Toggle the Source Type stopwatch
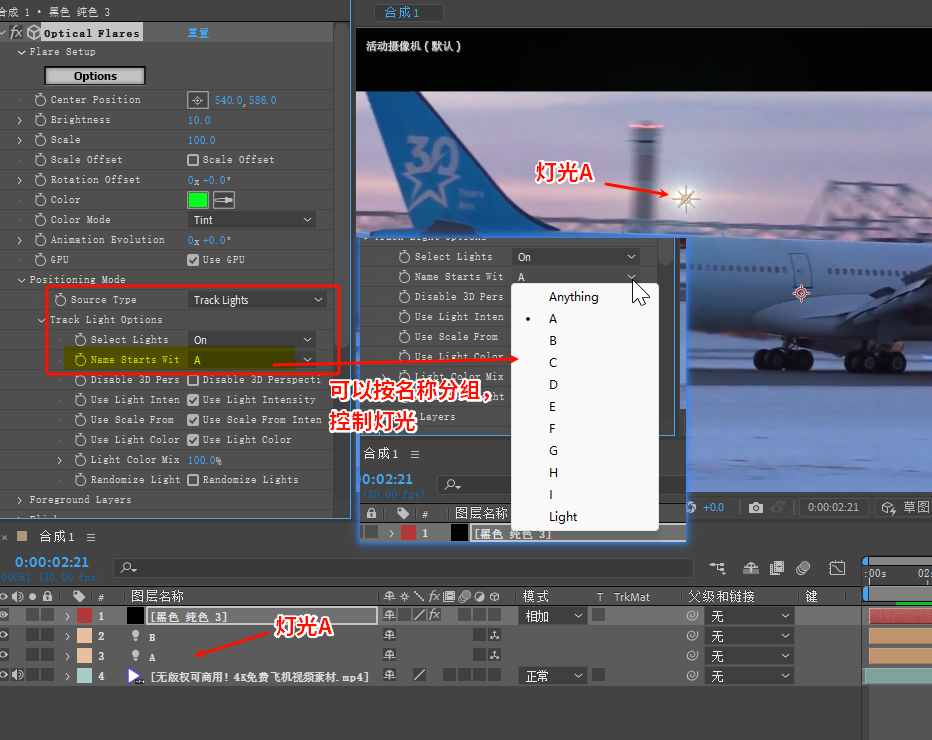The width and height of the screenshot is (932, 740). pyautogui.click(x=61, y=300)
